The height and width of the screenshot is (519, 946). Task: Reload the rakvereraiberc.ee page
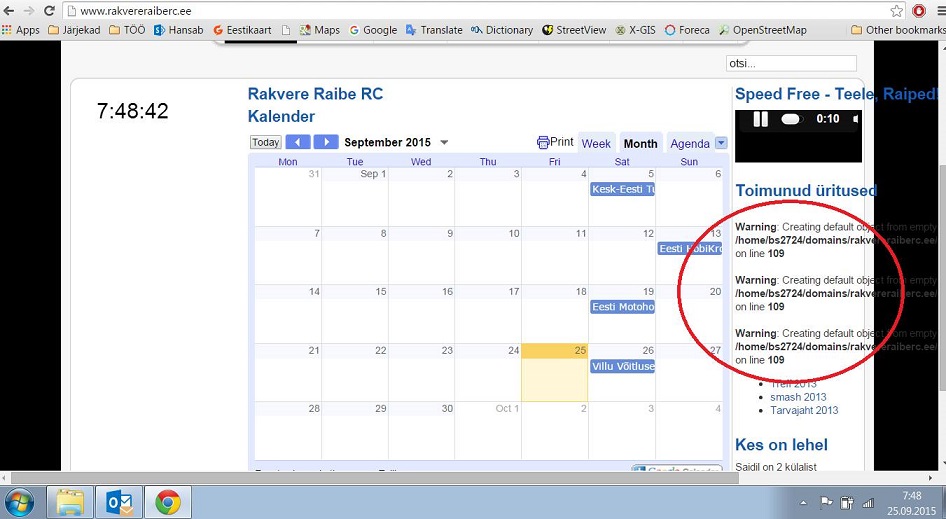[x=49, y=11]
